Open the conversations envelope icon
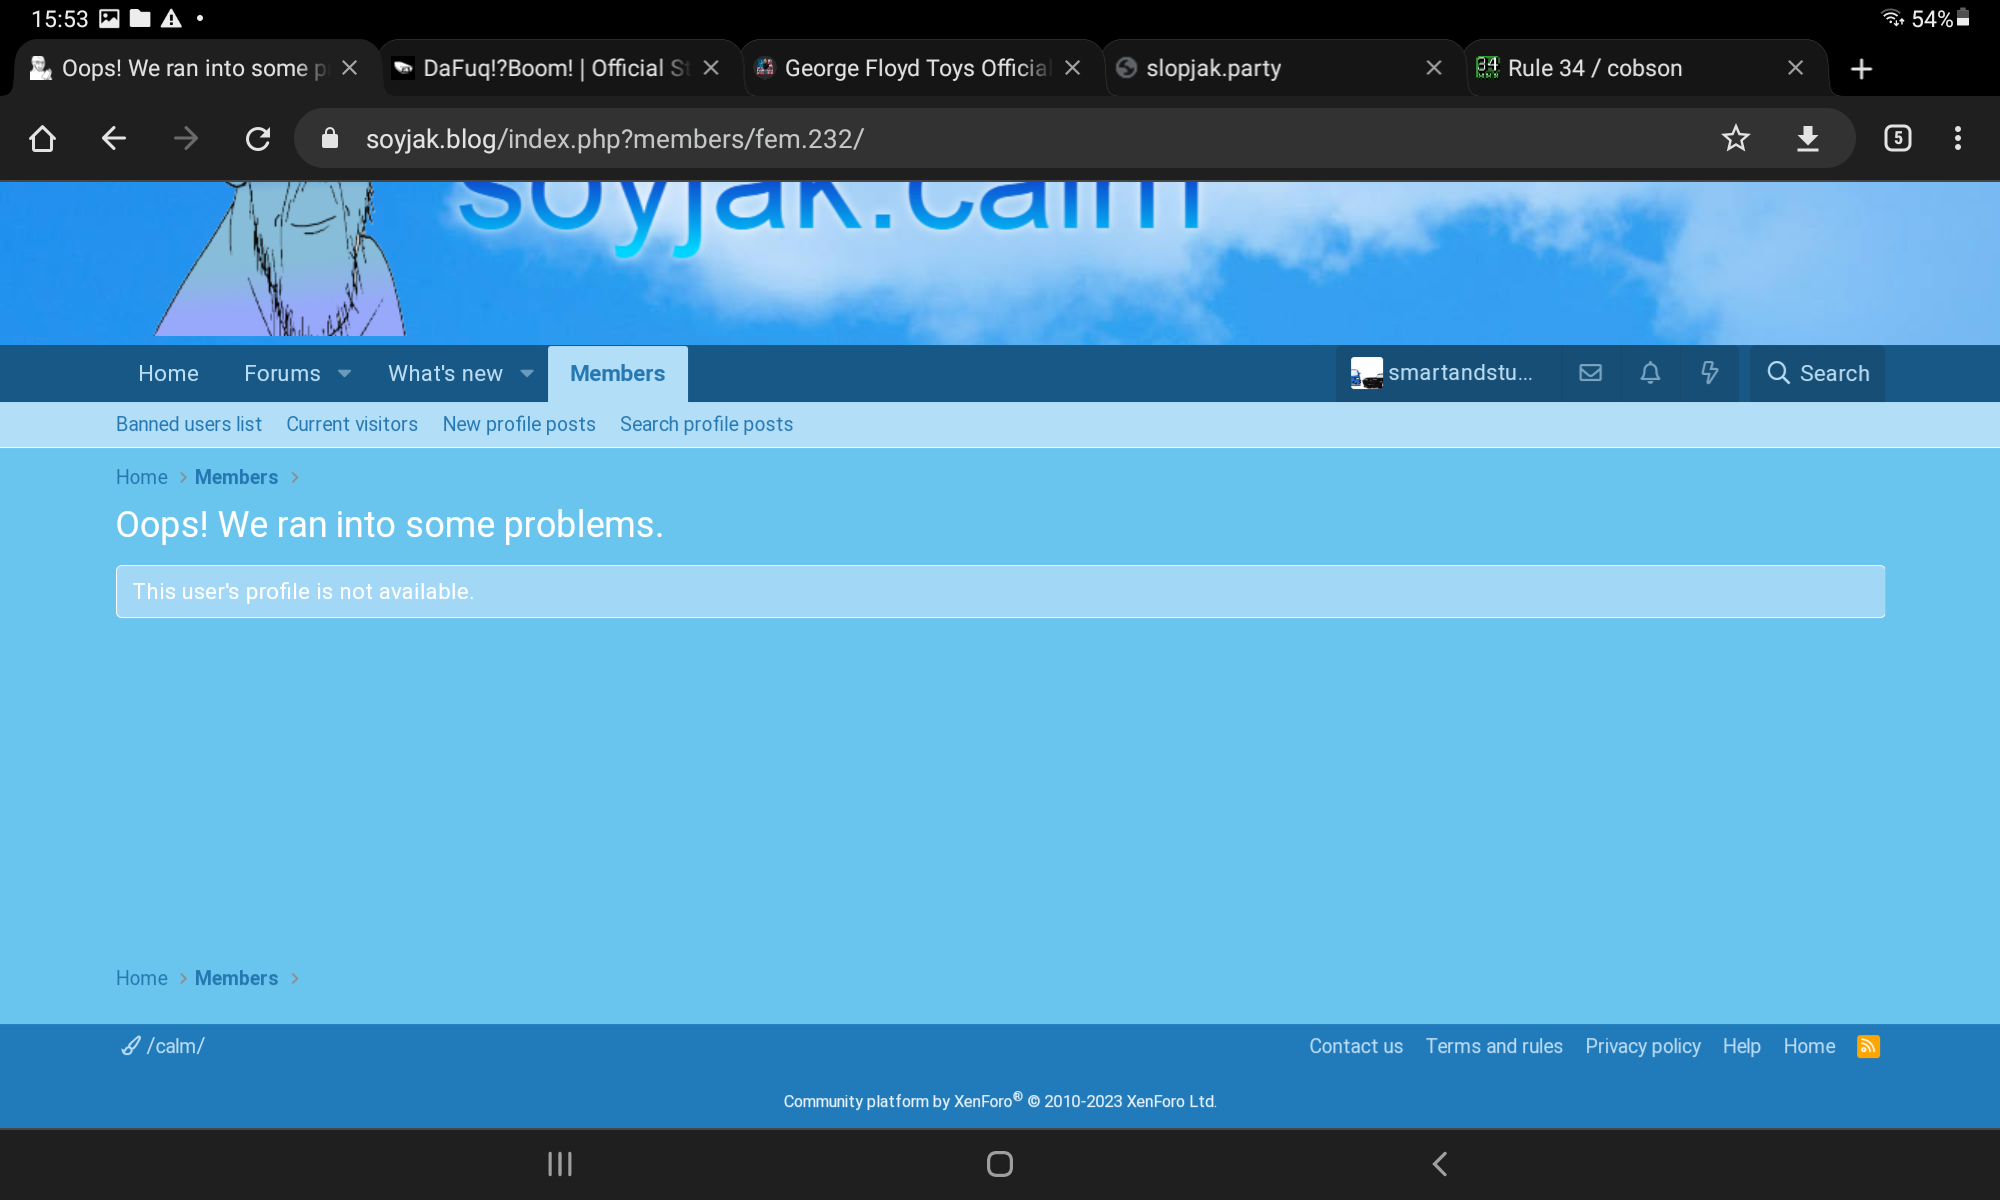Screen dimensions: 2000x1200 pos(1590,373)
